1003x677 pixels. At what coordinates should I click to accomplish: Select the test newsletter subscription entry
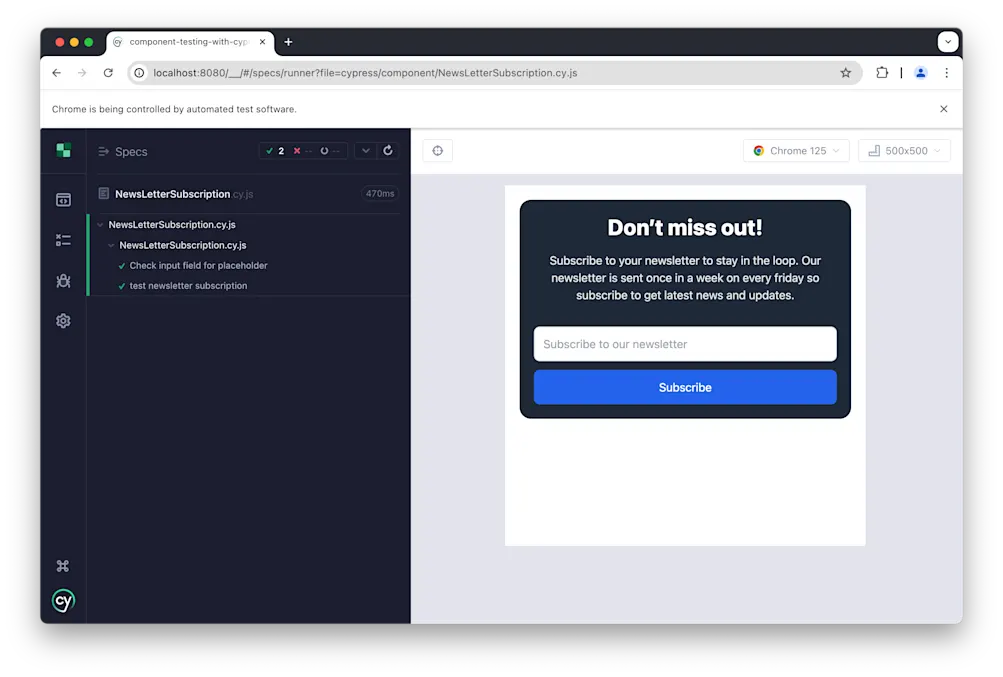pos(190,285)
